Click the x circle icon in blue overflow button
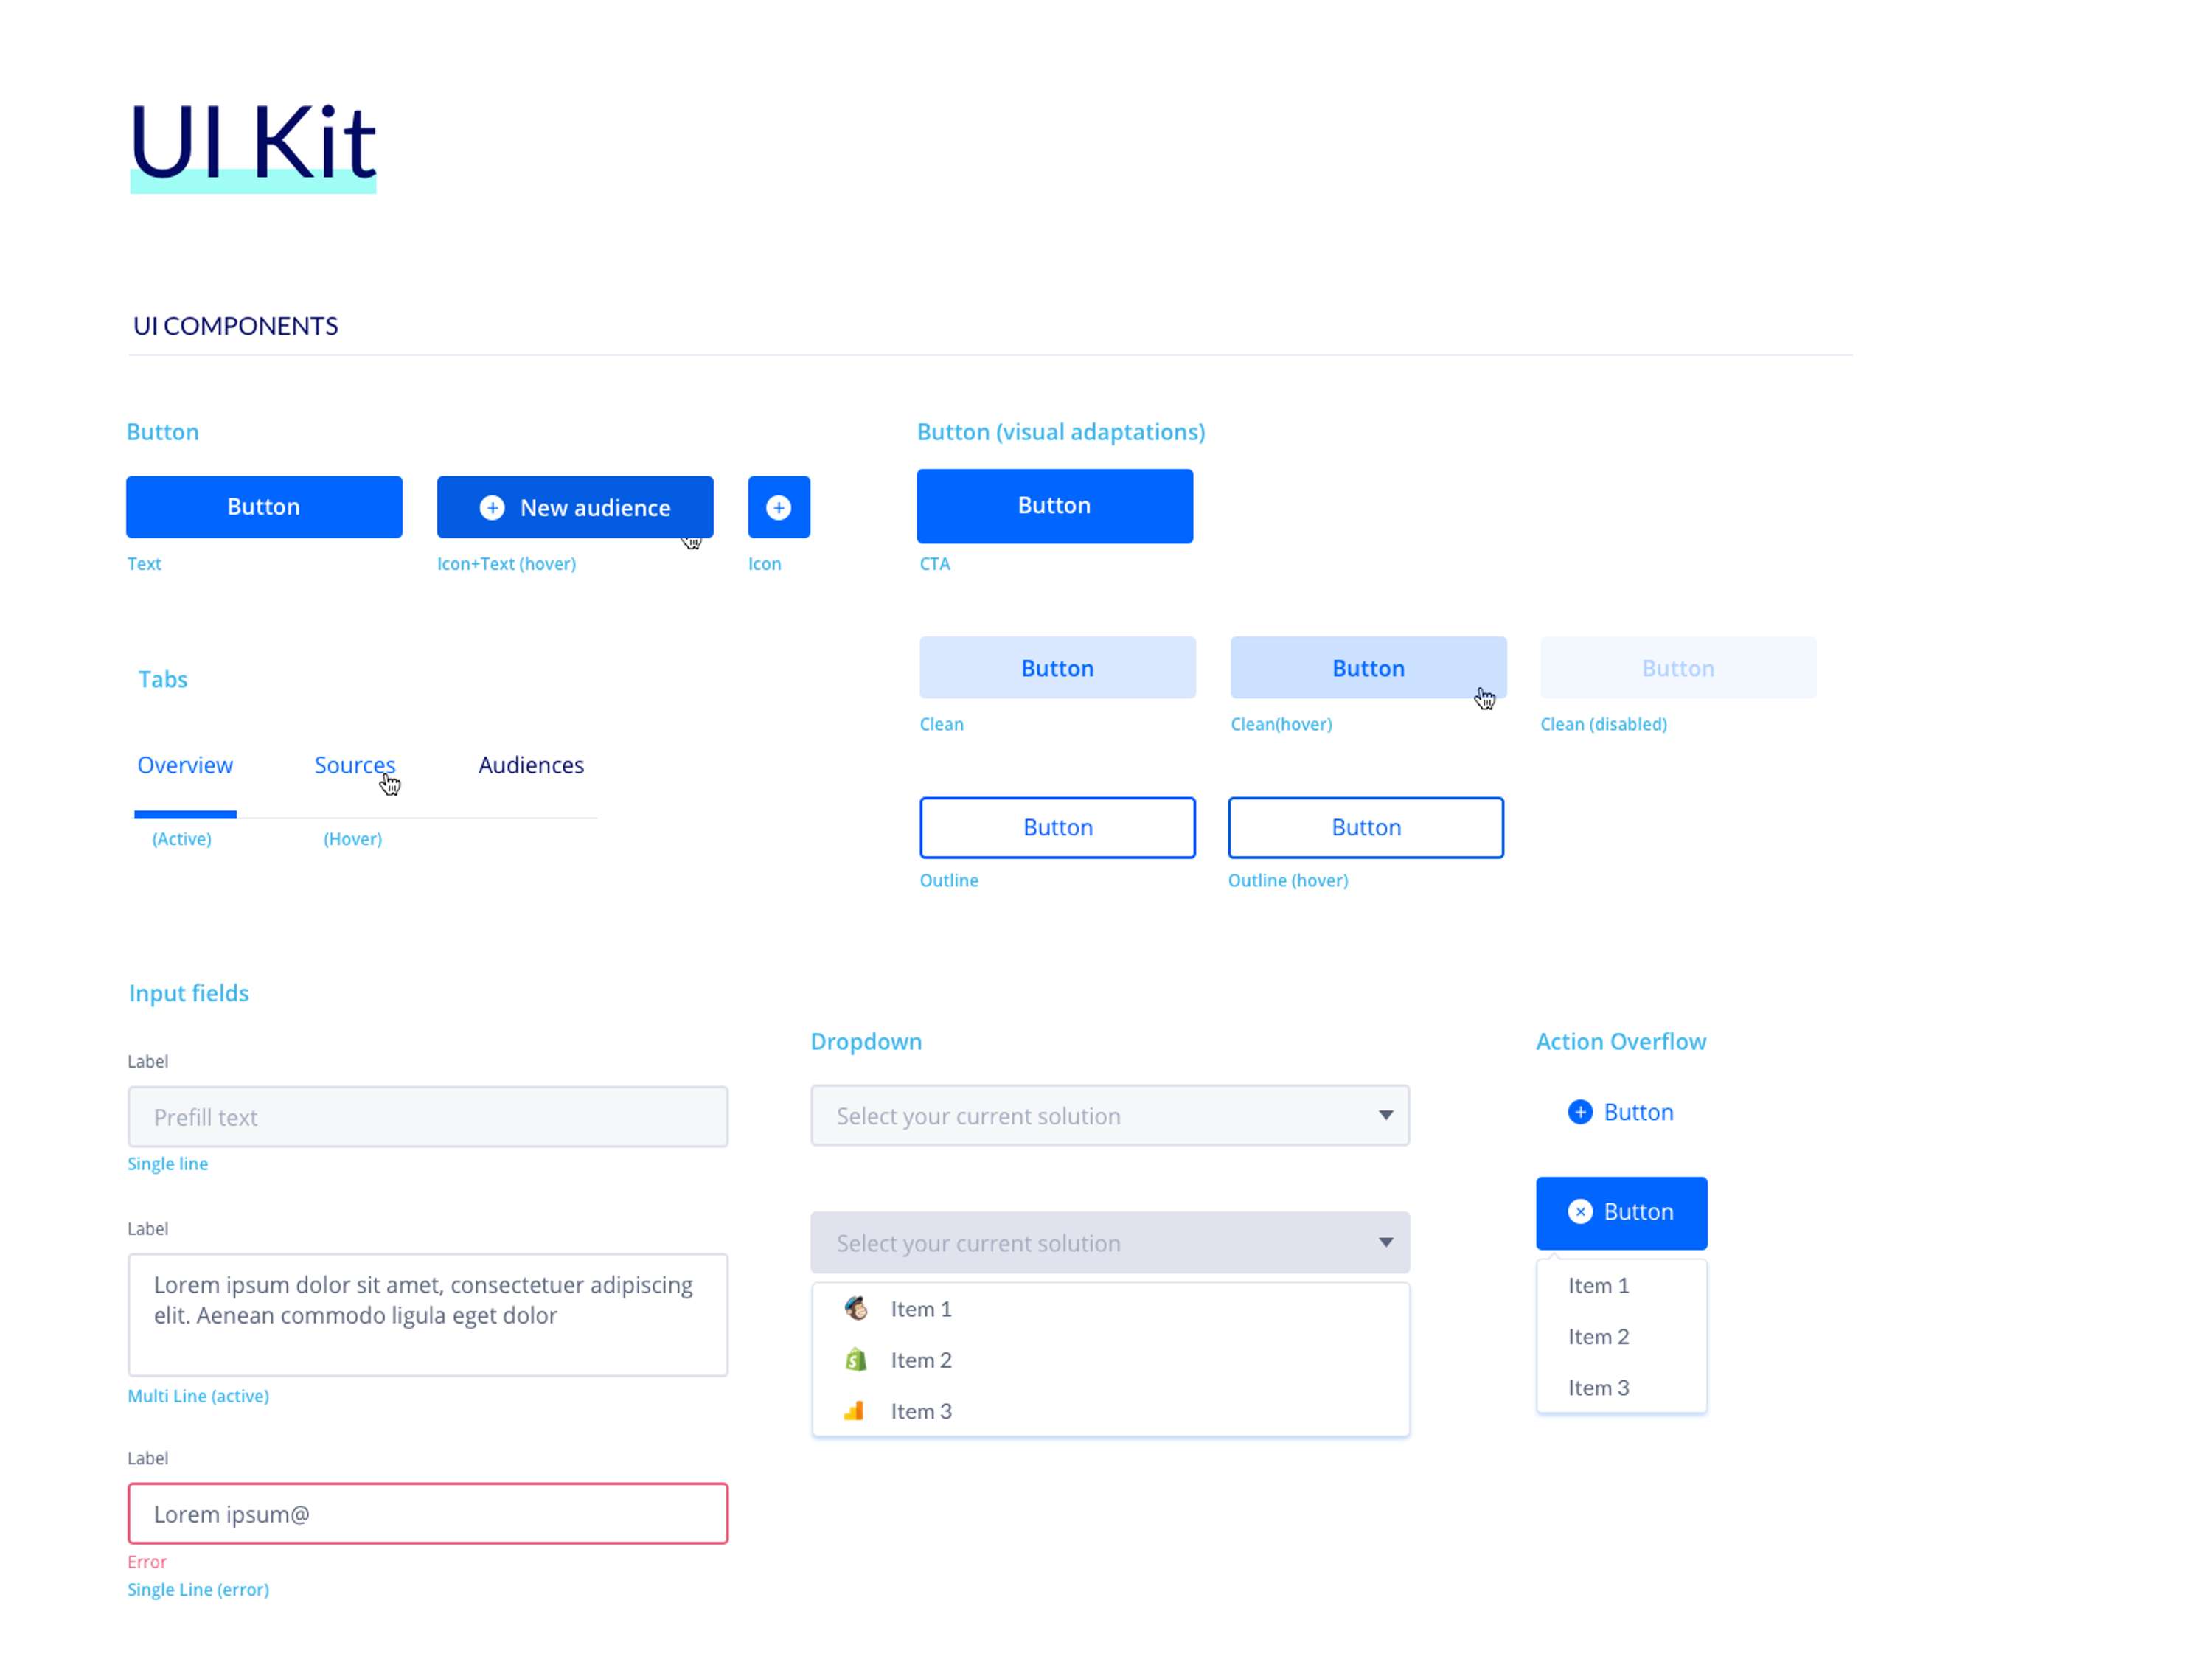2212x1659 pixels. [1580, 1212]
